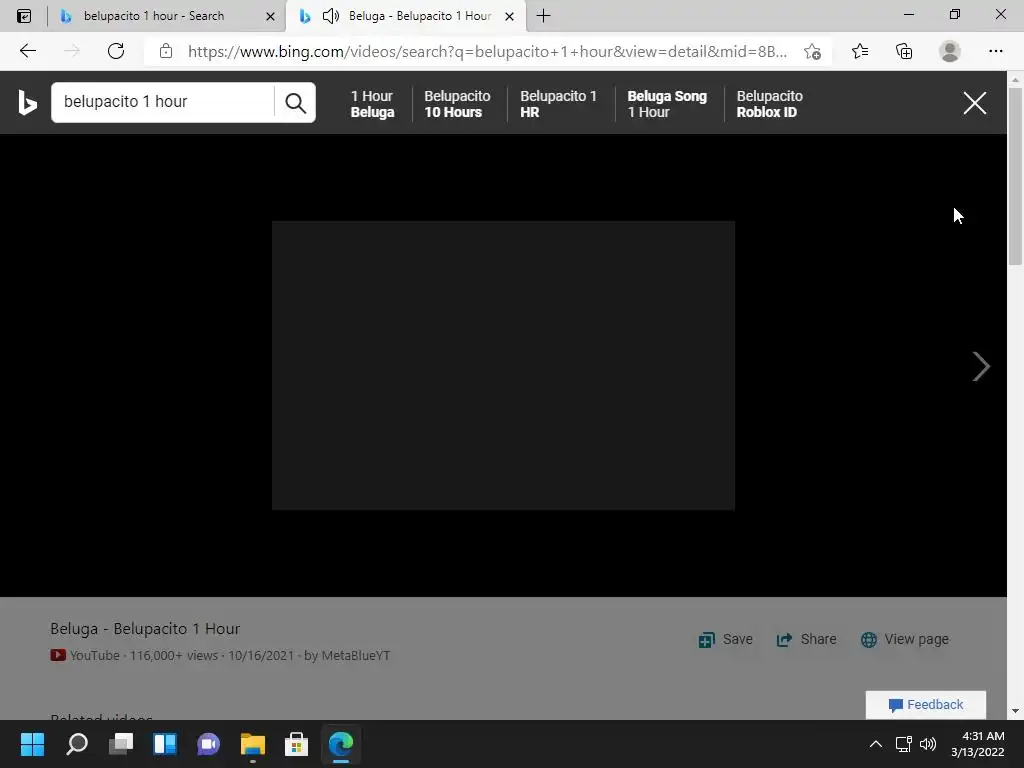The width and height of the screenshot is (1024, 768).
Task: Click the YouTube source label
Action: tap(95, 655)
